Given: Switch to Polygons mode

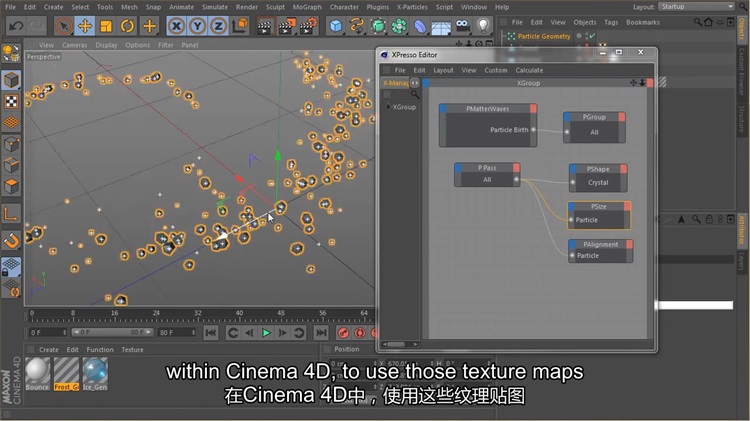Looking at the screenshot, I should pos(11,186).
